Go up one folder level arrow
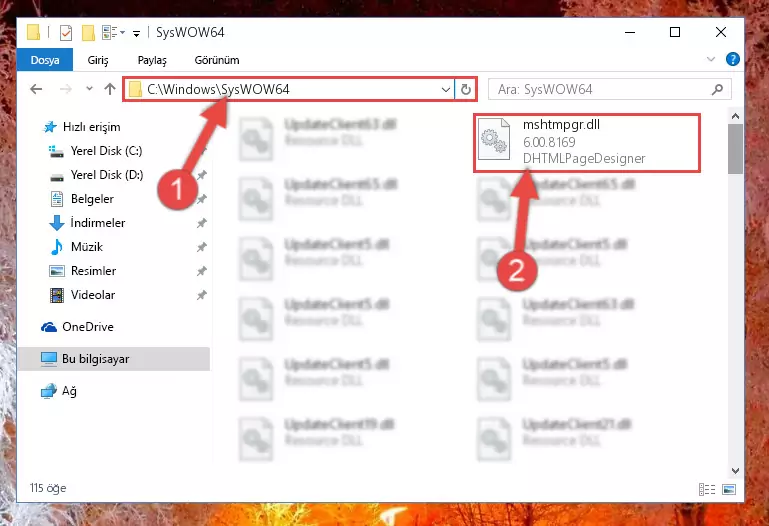 110,89
